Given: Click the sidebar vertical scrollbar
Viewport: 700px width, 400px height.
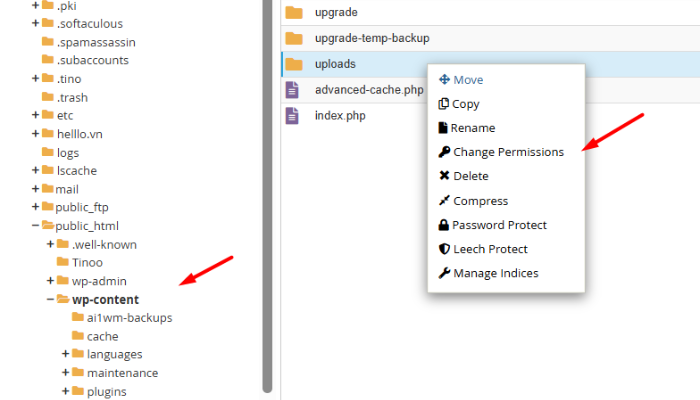Looking at the screenshot, I should (267, 200).
